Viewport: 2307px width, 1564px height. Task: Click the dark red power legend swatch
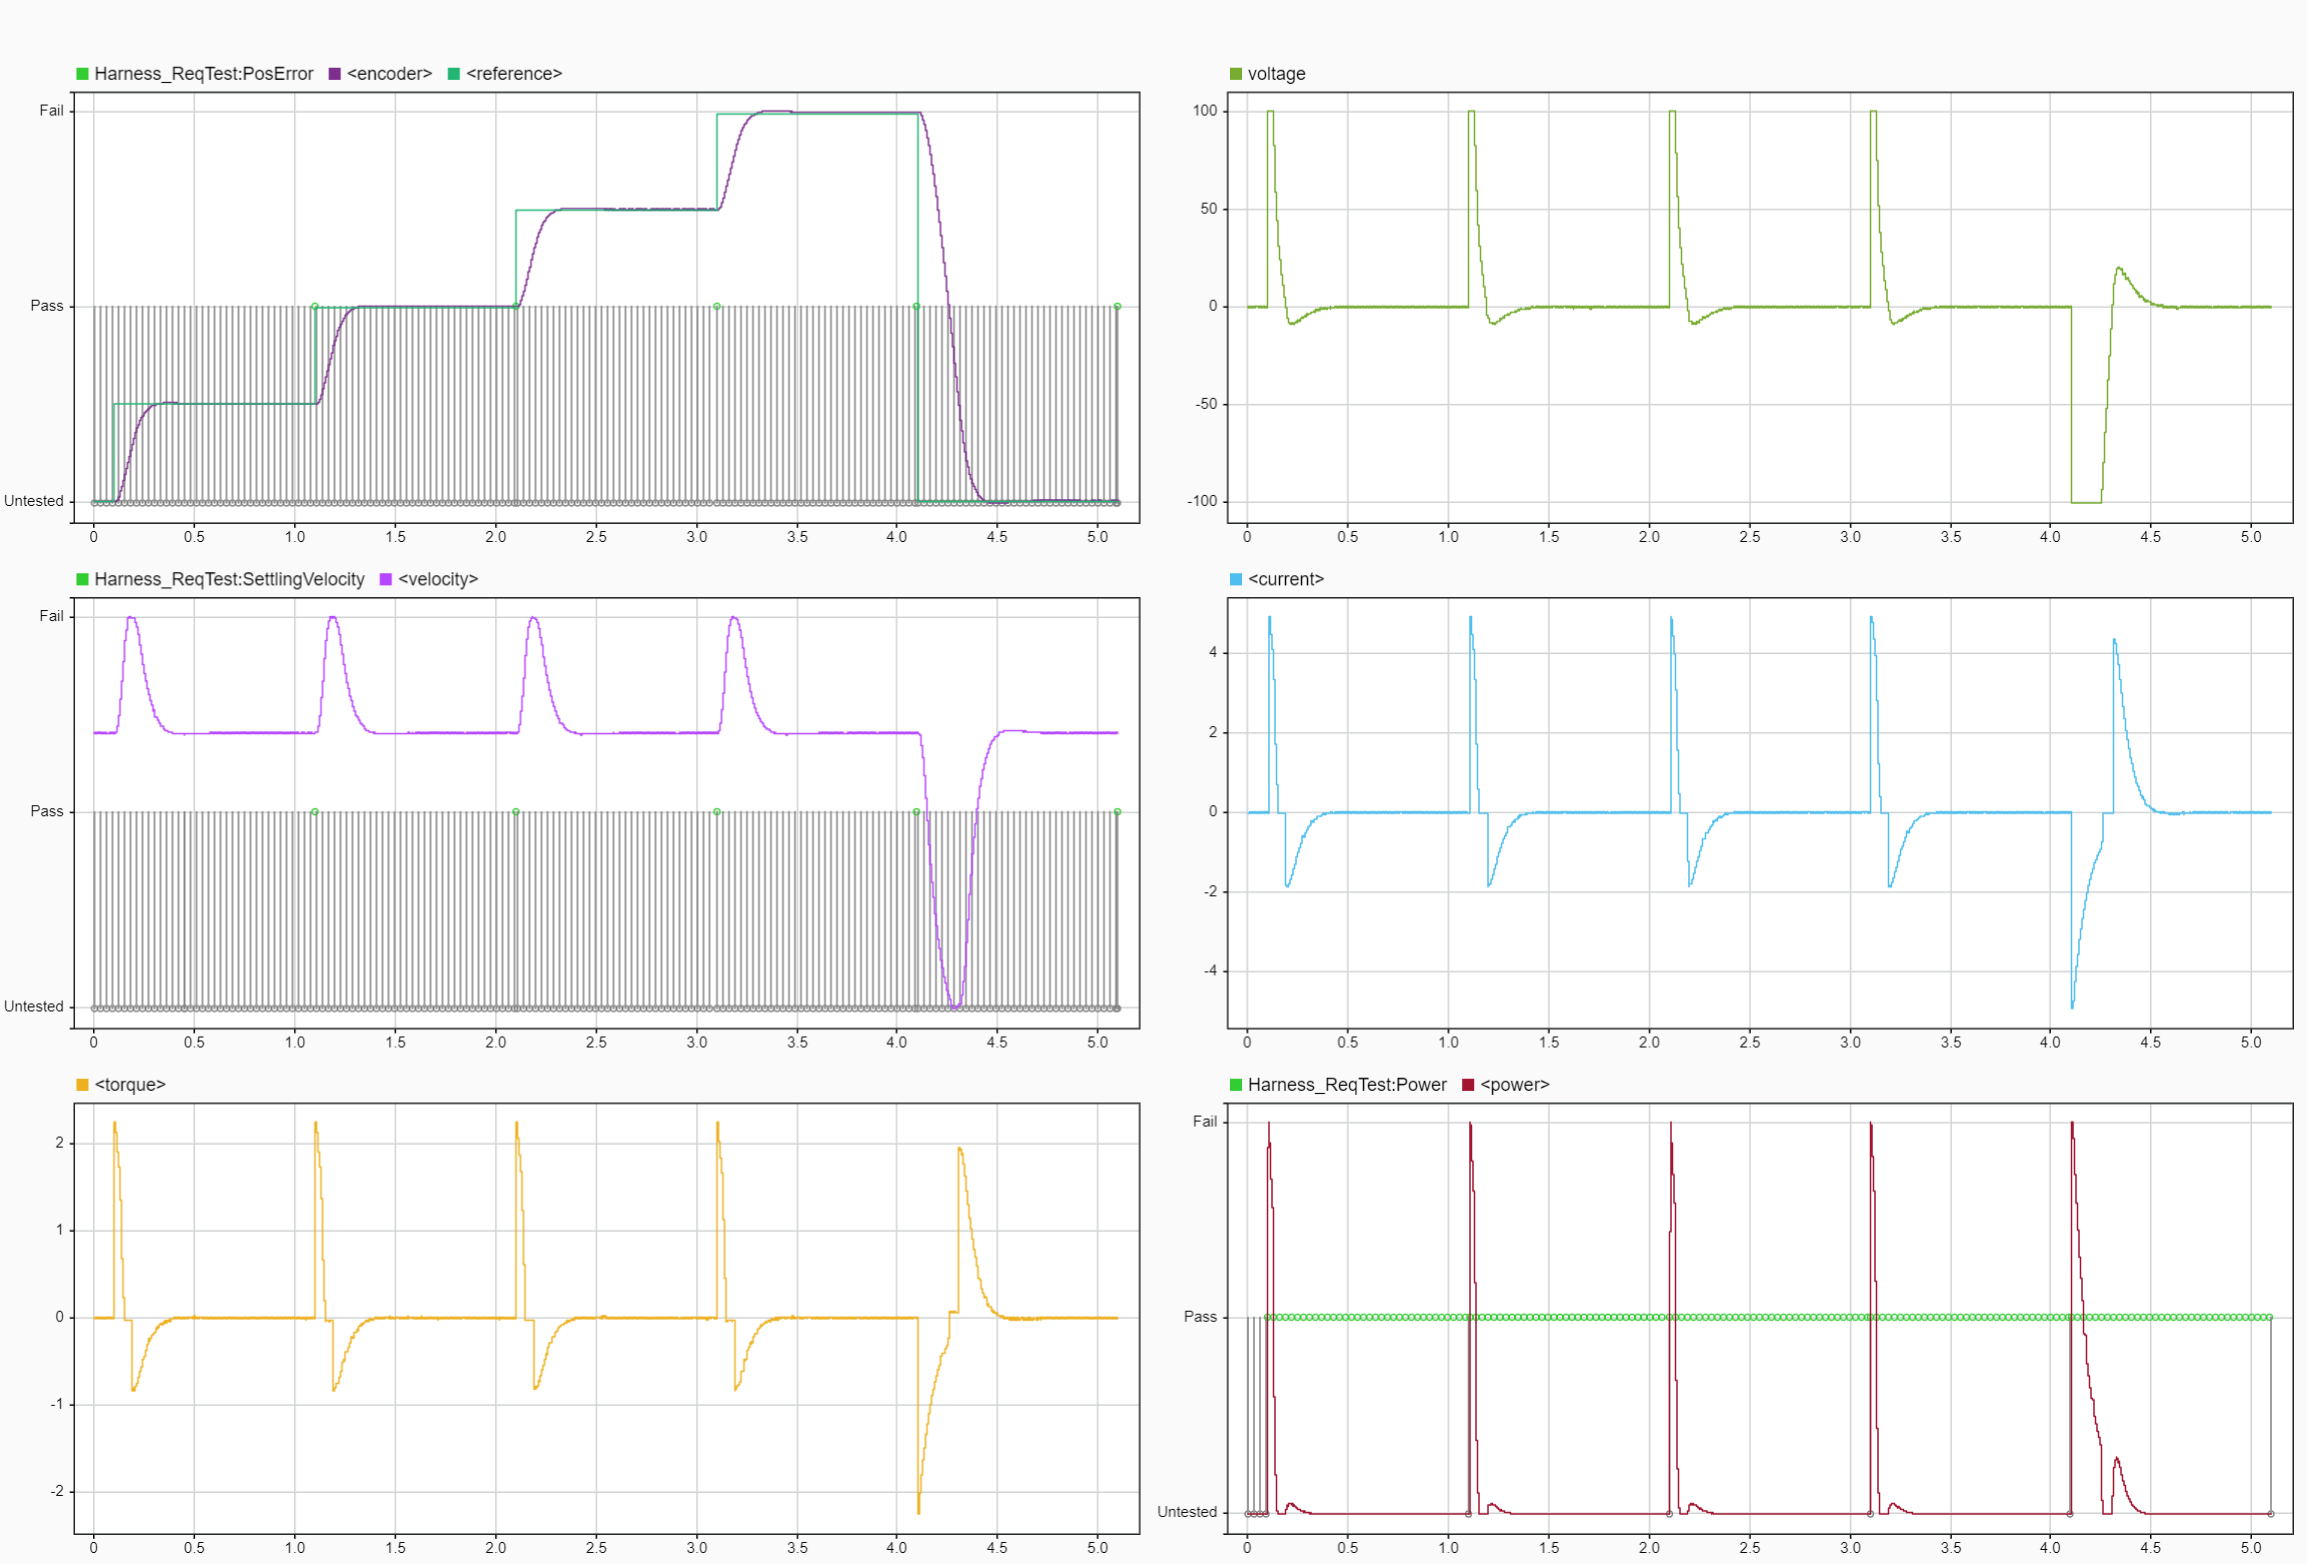click(1467, 1085)
